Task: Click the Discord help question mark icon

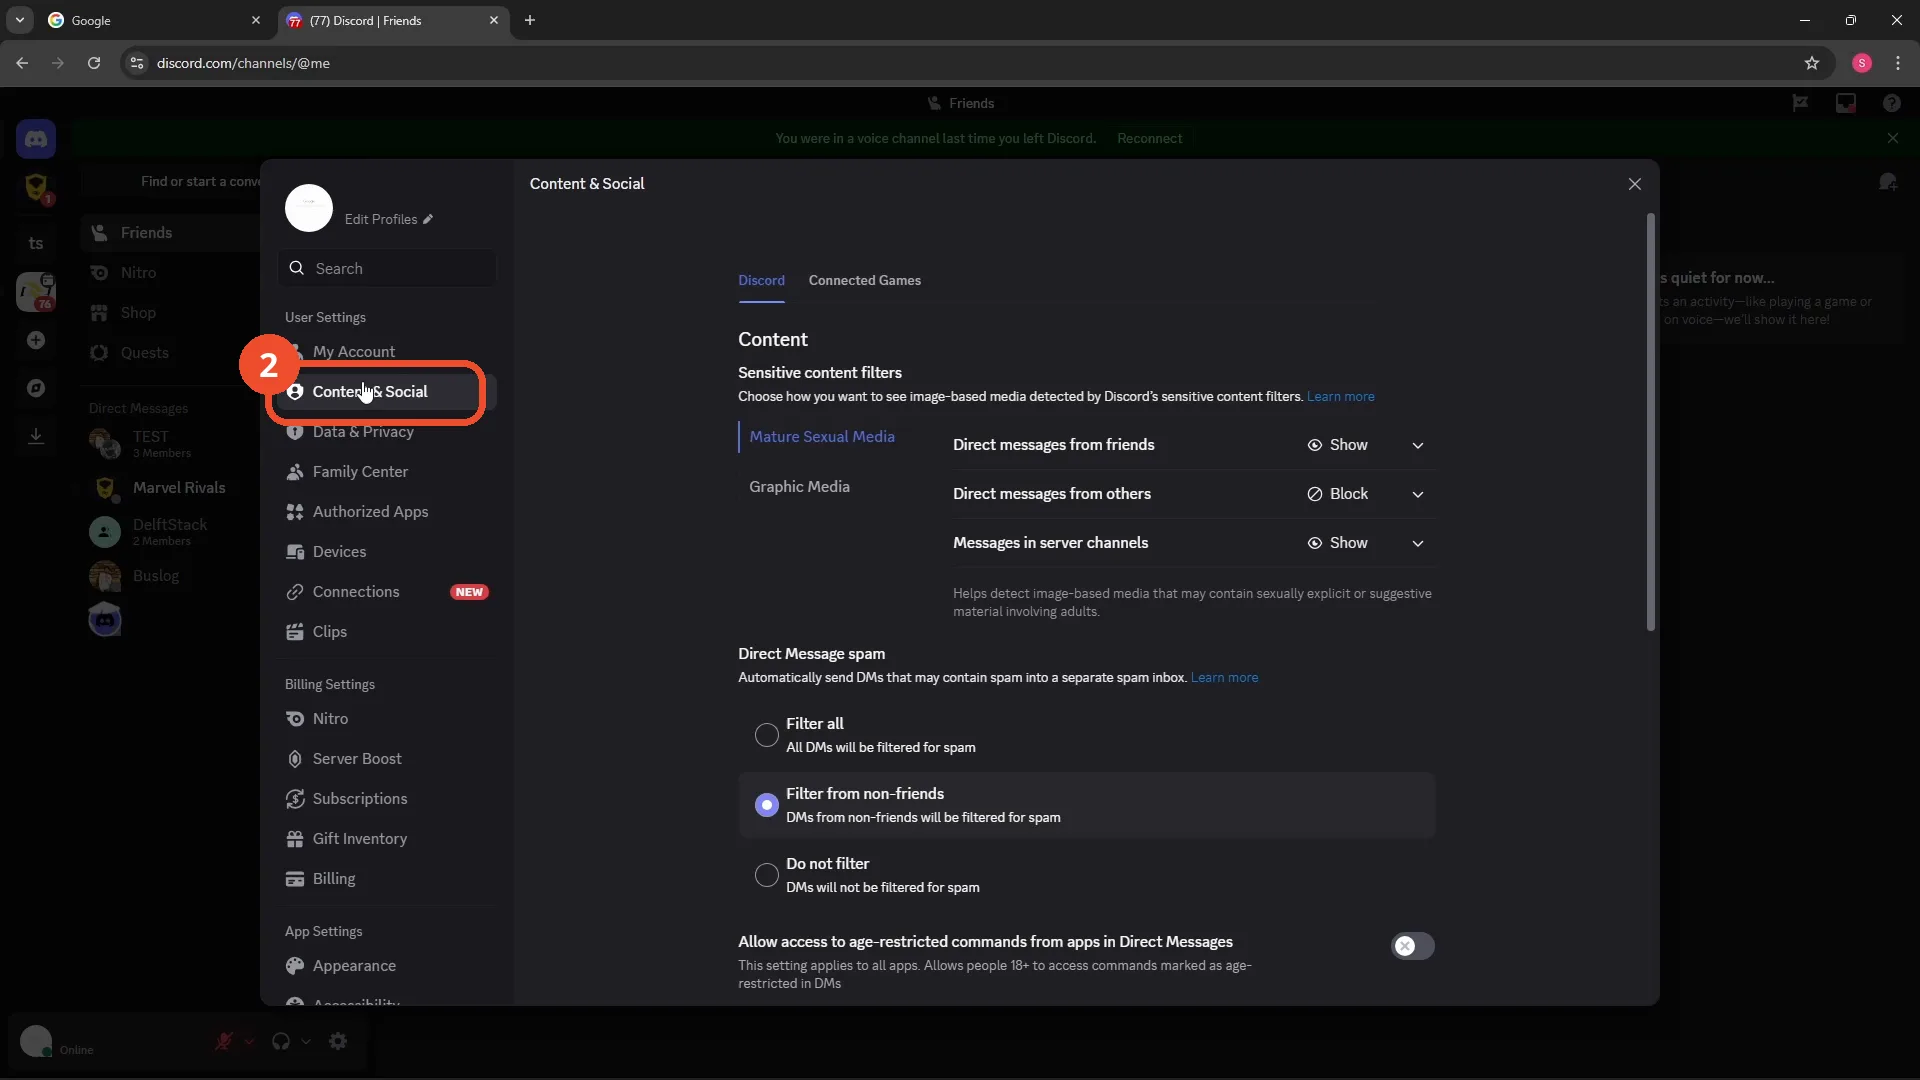Action: coord(1891,103)
